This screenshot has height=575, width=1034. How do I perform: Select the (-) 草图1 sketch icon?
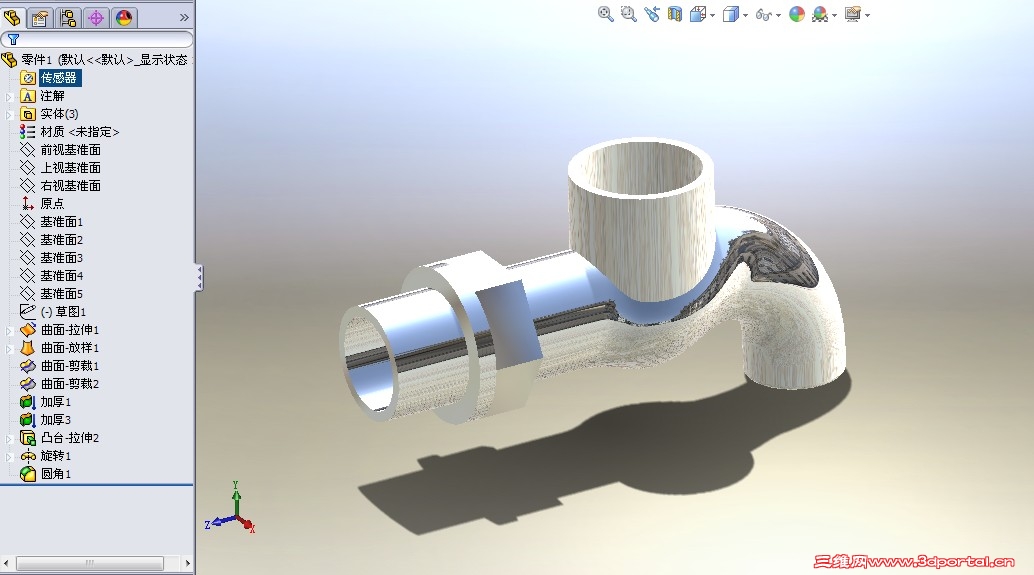[x=28, y=311]
